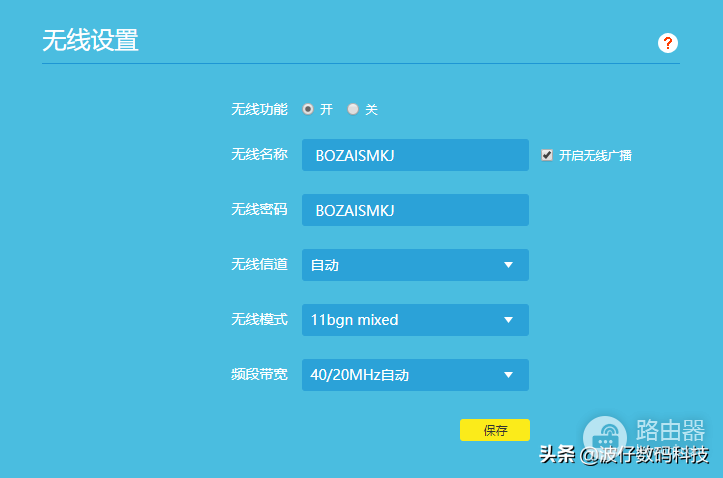723x478 pixels.
Task: Focus the 无线名称 input field
Action: pyautogui.click(x=415, y=155)
